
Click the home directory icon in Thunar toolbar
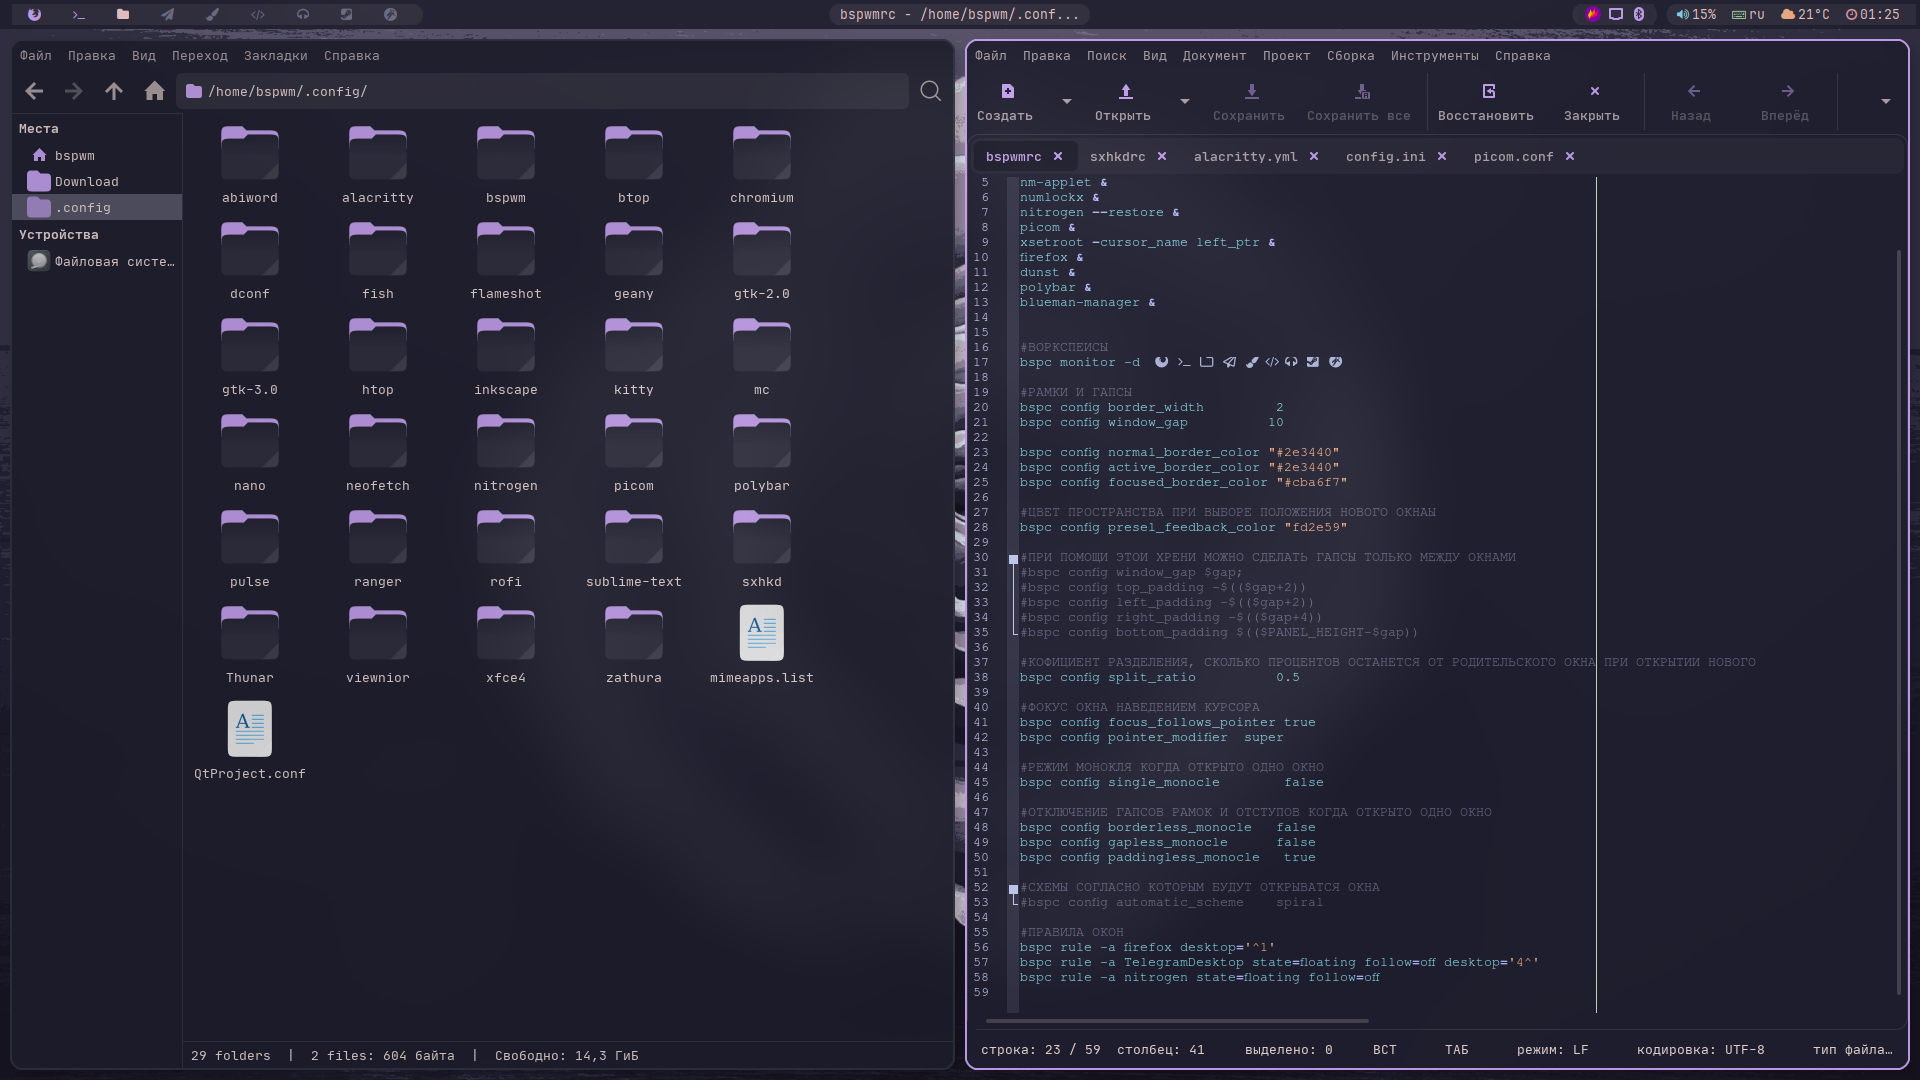(x=154, y=91)
